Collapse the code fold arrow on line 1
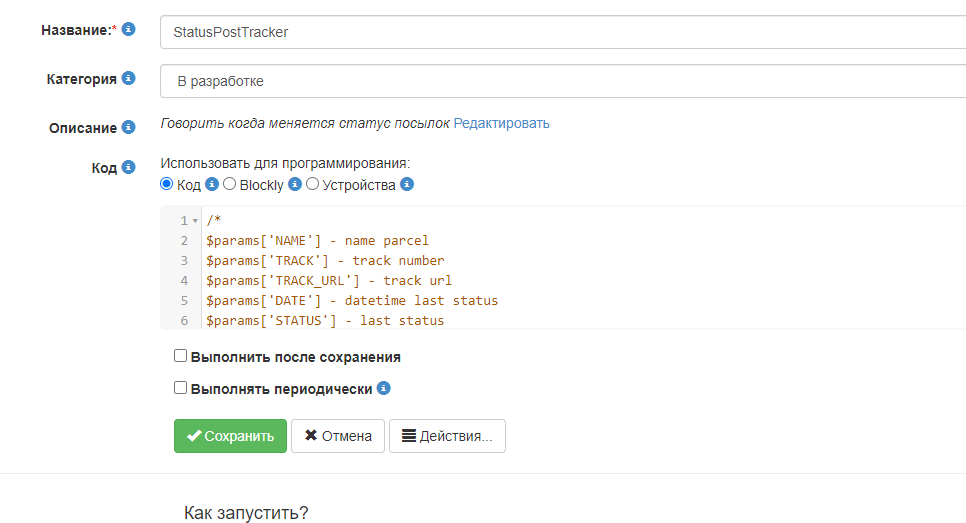The height and width of the screenshot is (523, 966). pos(195,221)
